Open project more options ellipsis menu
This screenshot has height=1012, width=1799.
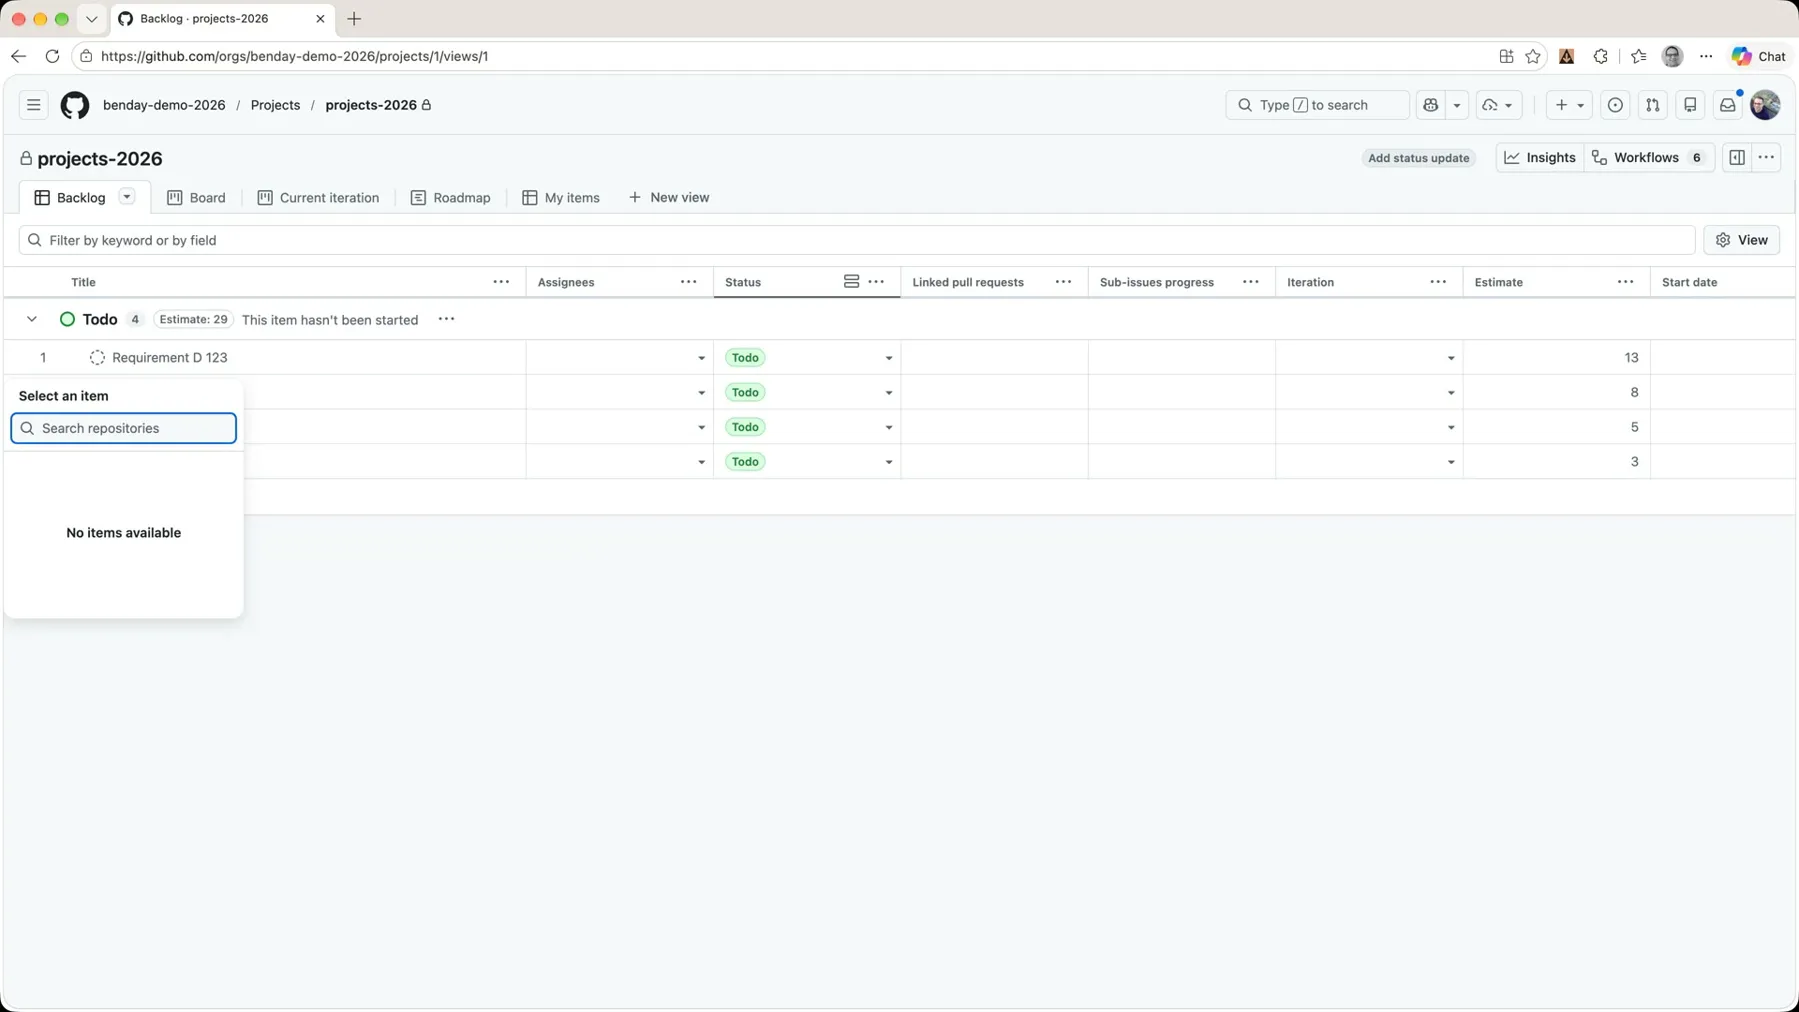point(1767,158)
